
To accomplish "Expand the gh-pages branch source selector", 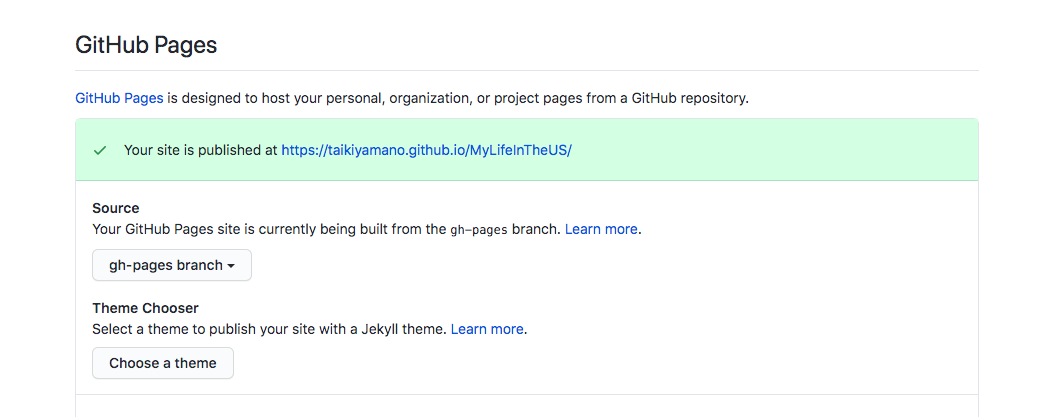I will pos(172,265).
